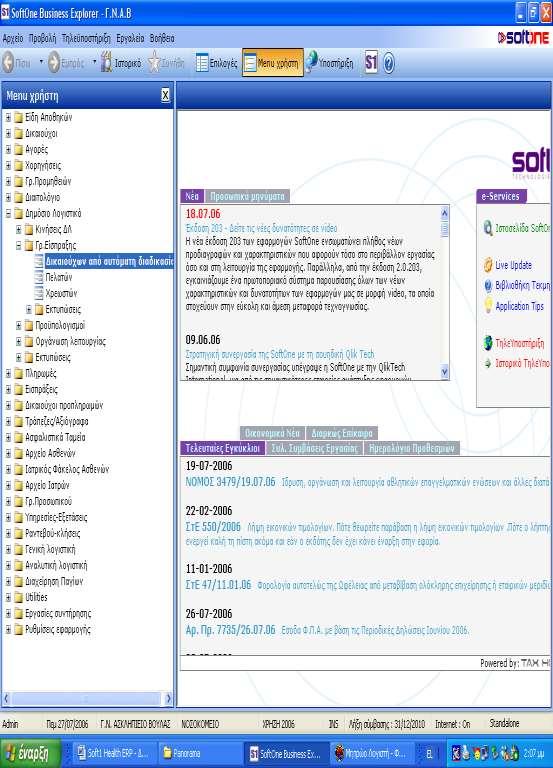Select SoftOne Business Ex... taskbar button

[x=285, y=753]
